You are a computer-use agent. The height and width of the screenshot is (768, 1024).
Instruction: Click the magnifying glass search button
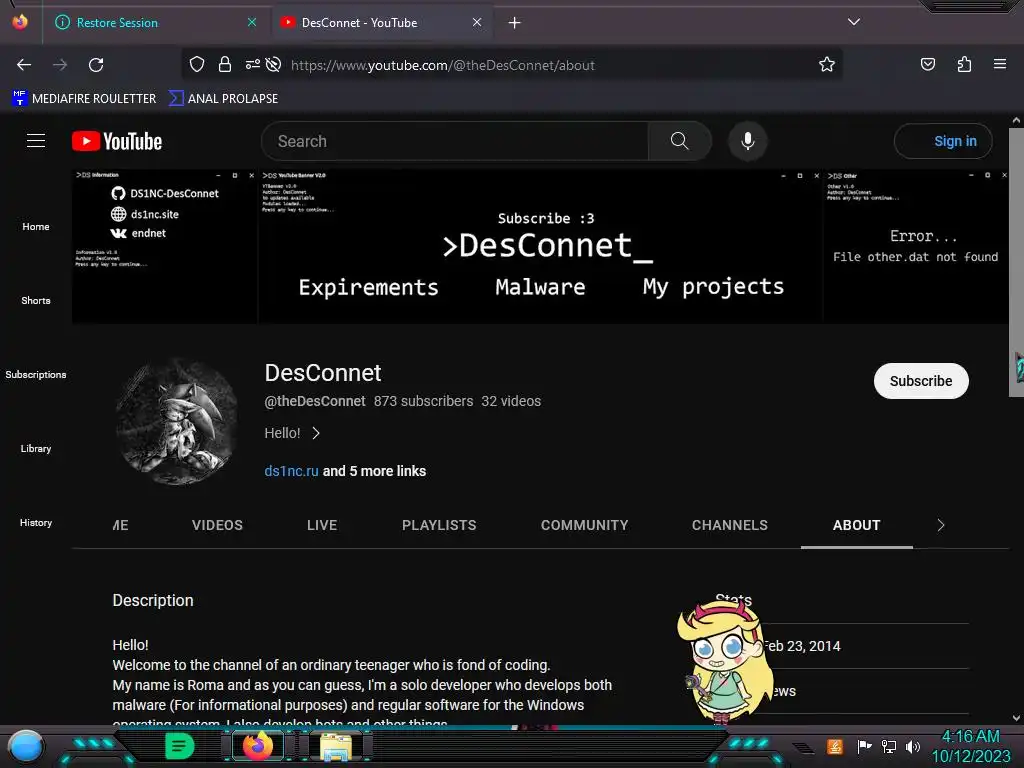(x=679, y=141)
